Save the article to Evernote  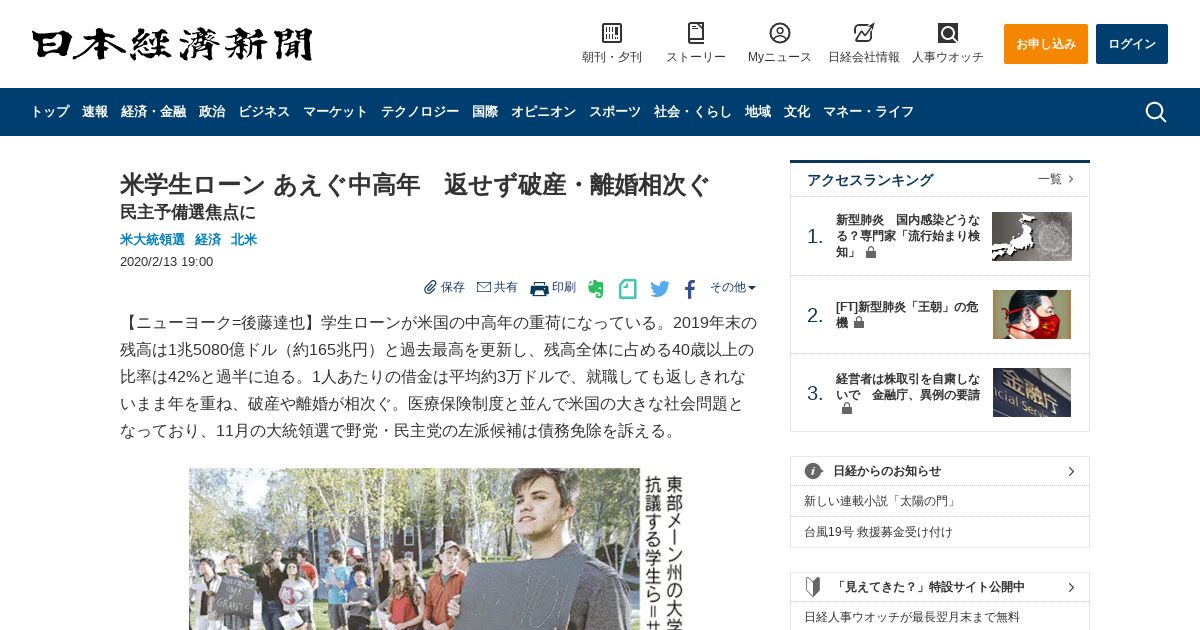pyautogui.click(x=596, y=289)
